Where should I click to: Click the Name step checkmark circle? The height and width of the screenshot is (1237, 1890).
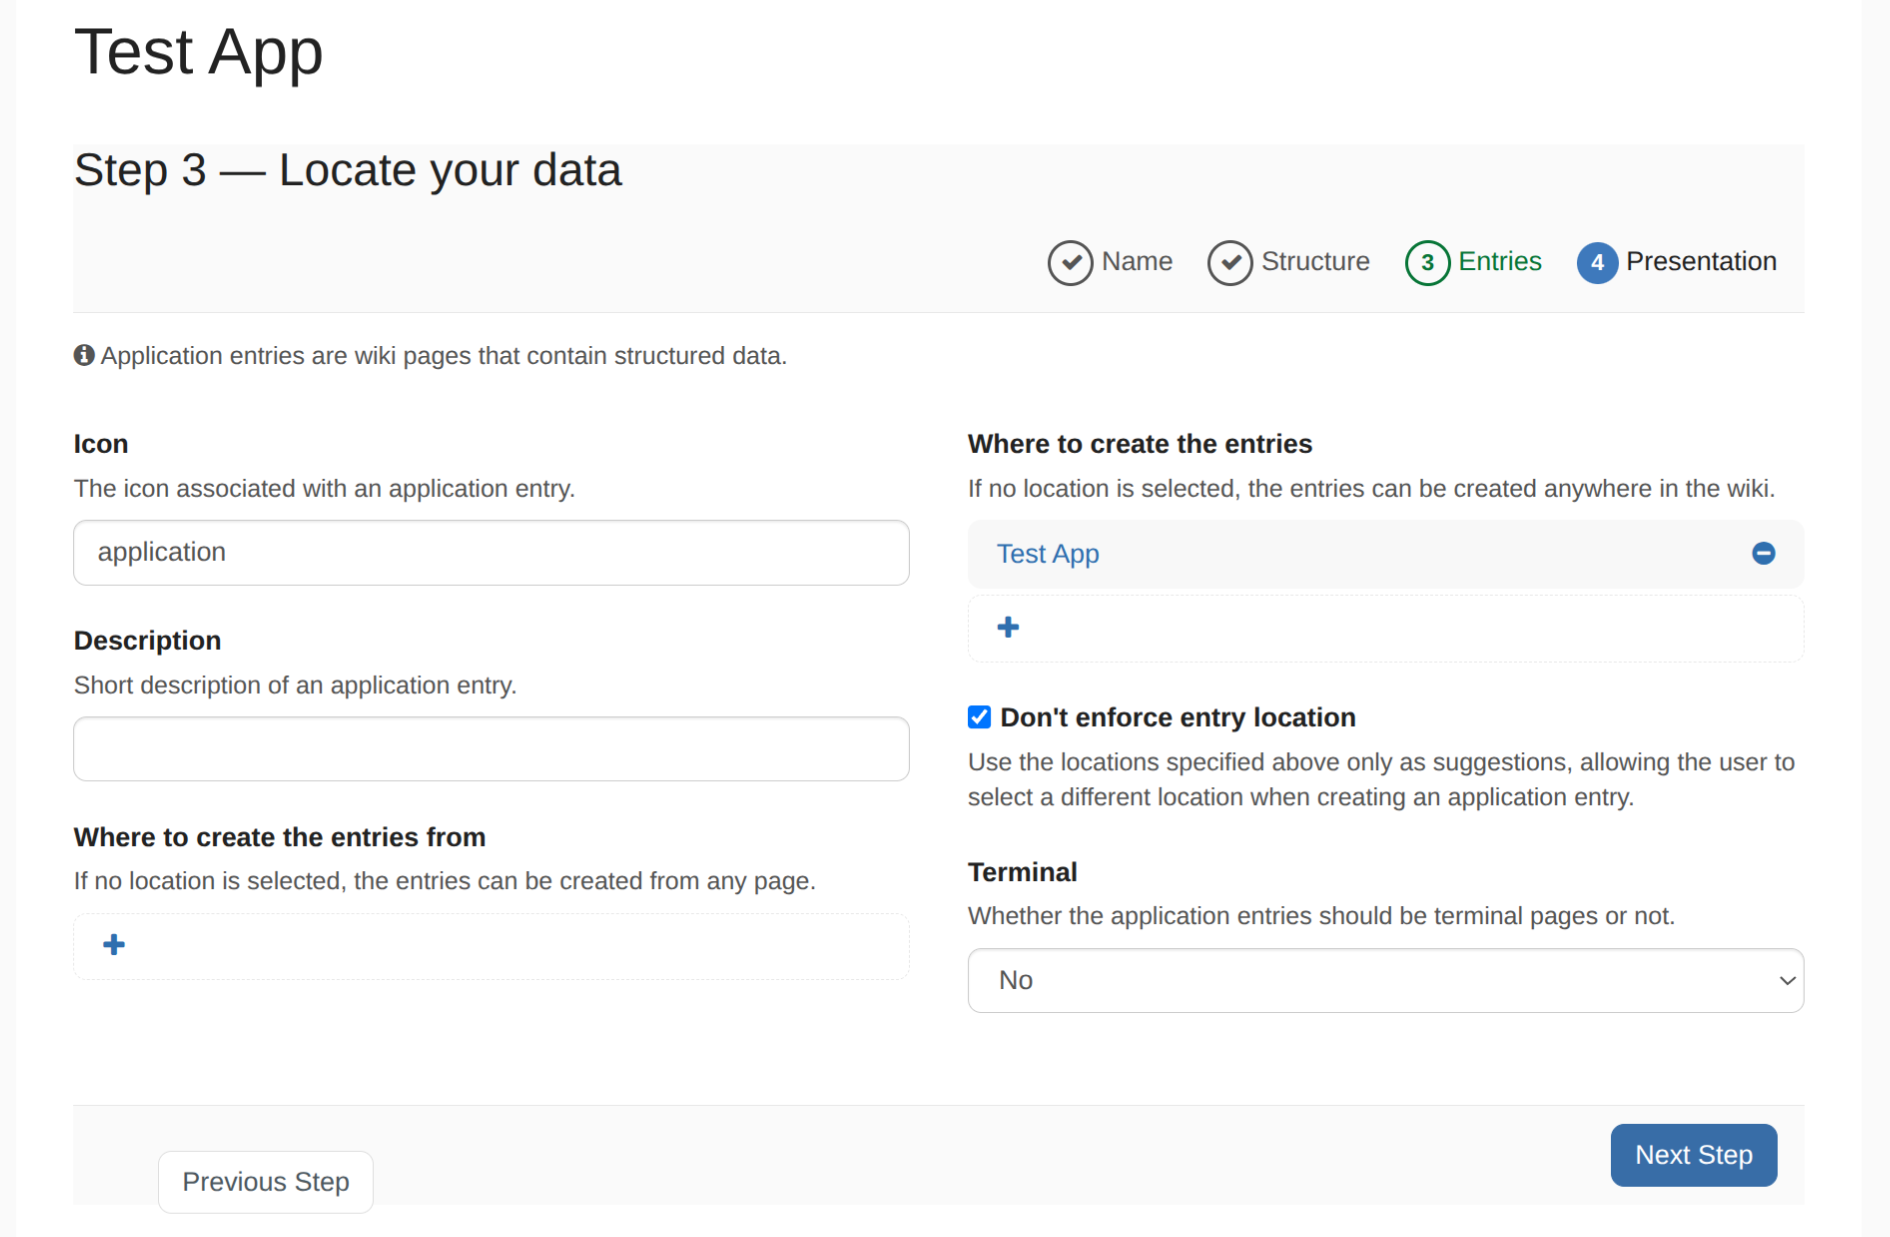[x=1069, y=262]
